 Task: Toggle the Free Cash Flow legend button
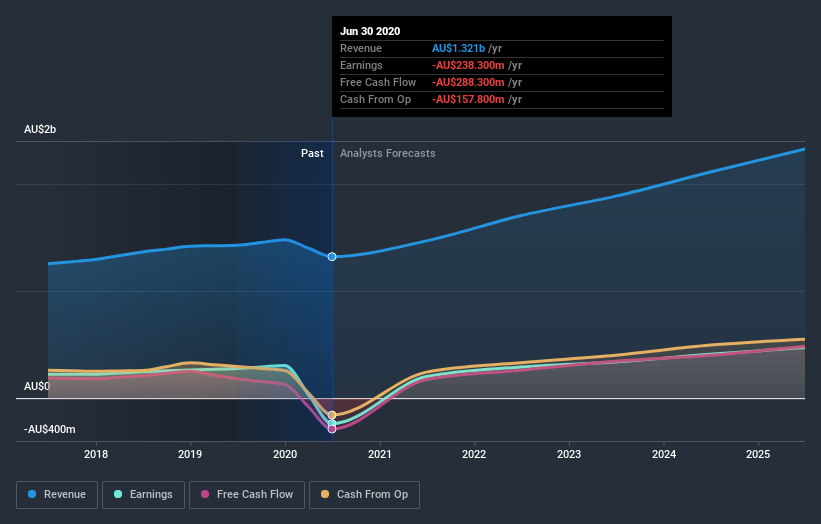point(247,495)
